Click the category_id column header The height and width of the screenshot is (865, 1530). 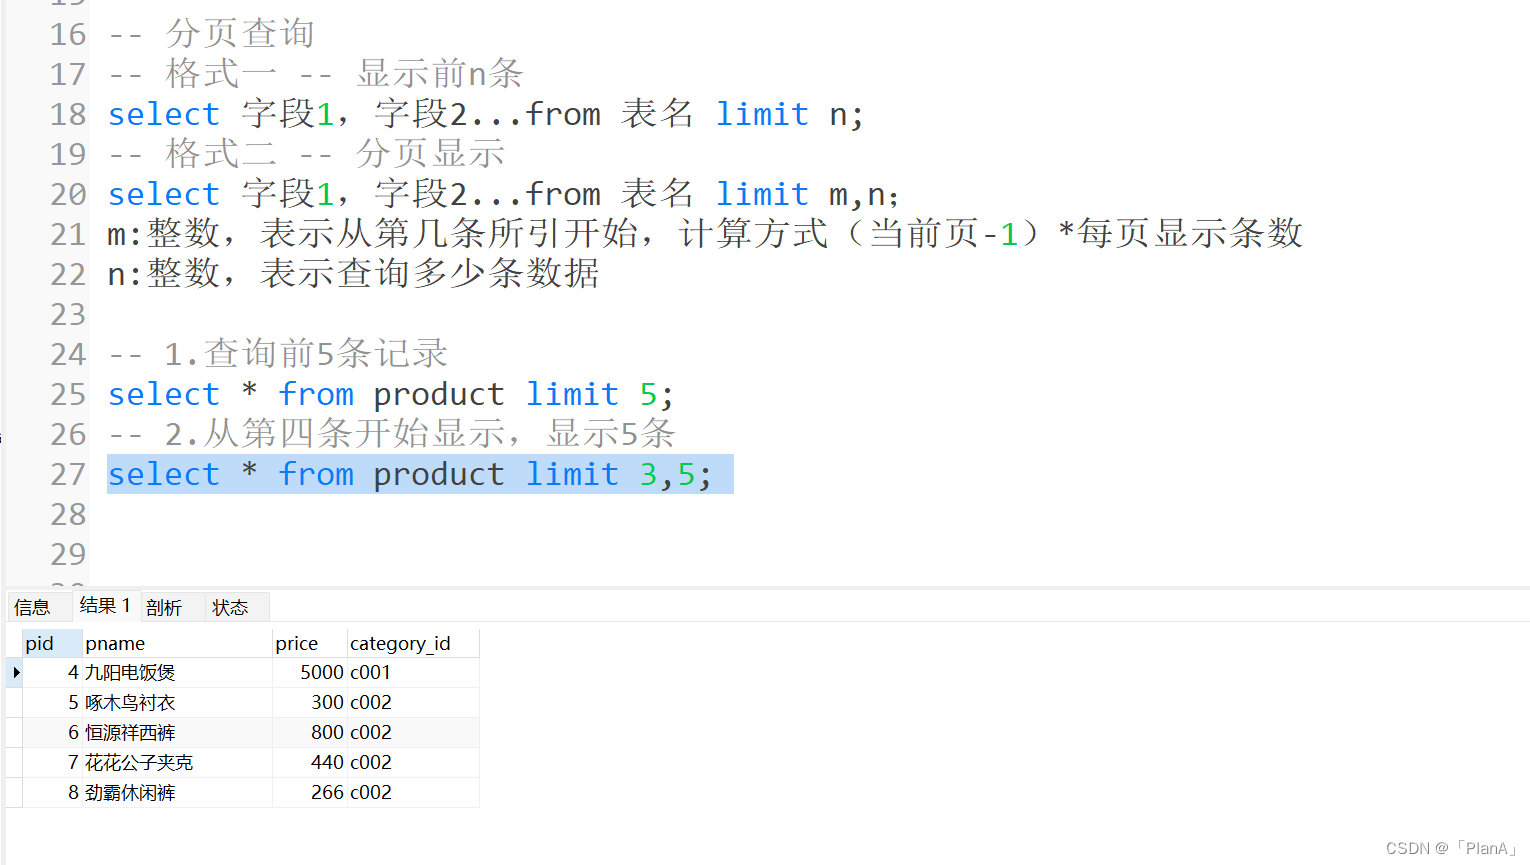point(400,642)
